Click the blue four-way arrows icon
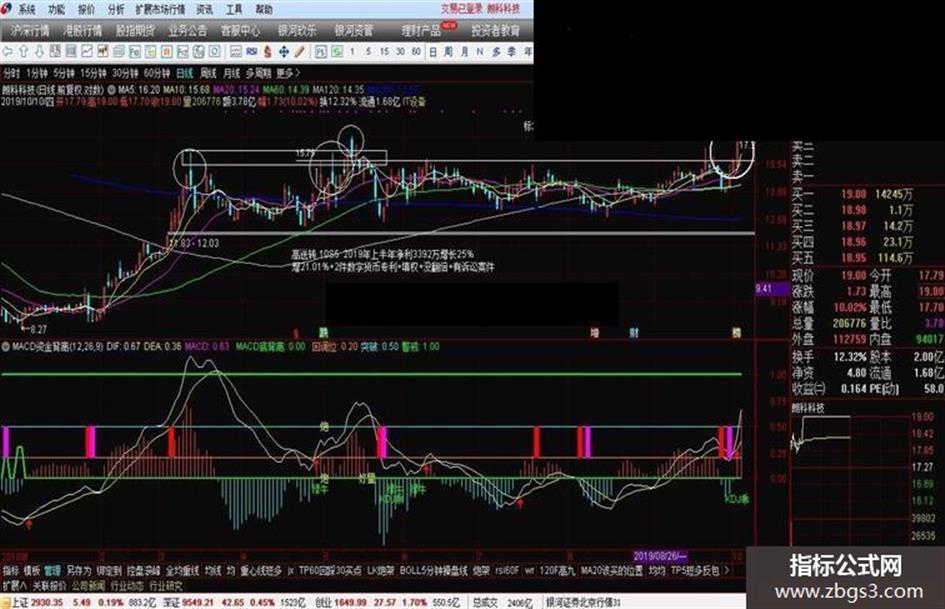The height and width of the screenshot is (609, 945). coord(283,52)
